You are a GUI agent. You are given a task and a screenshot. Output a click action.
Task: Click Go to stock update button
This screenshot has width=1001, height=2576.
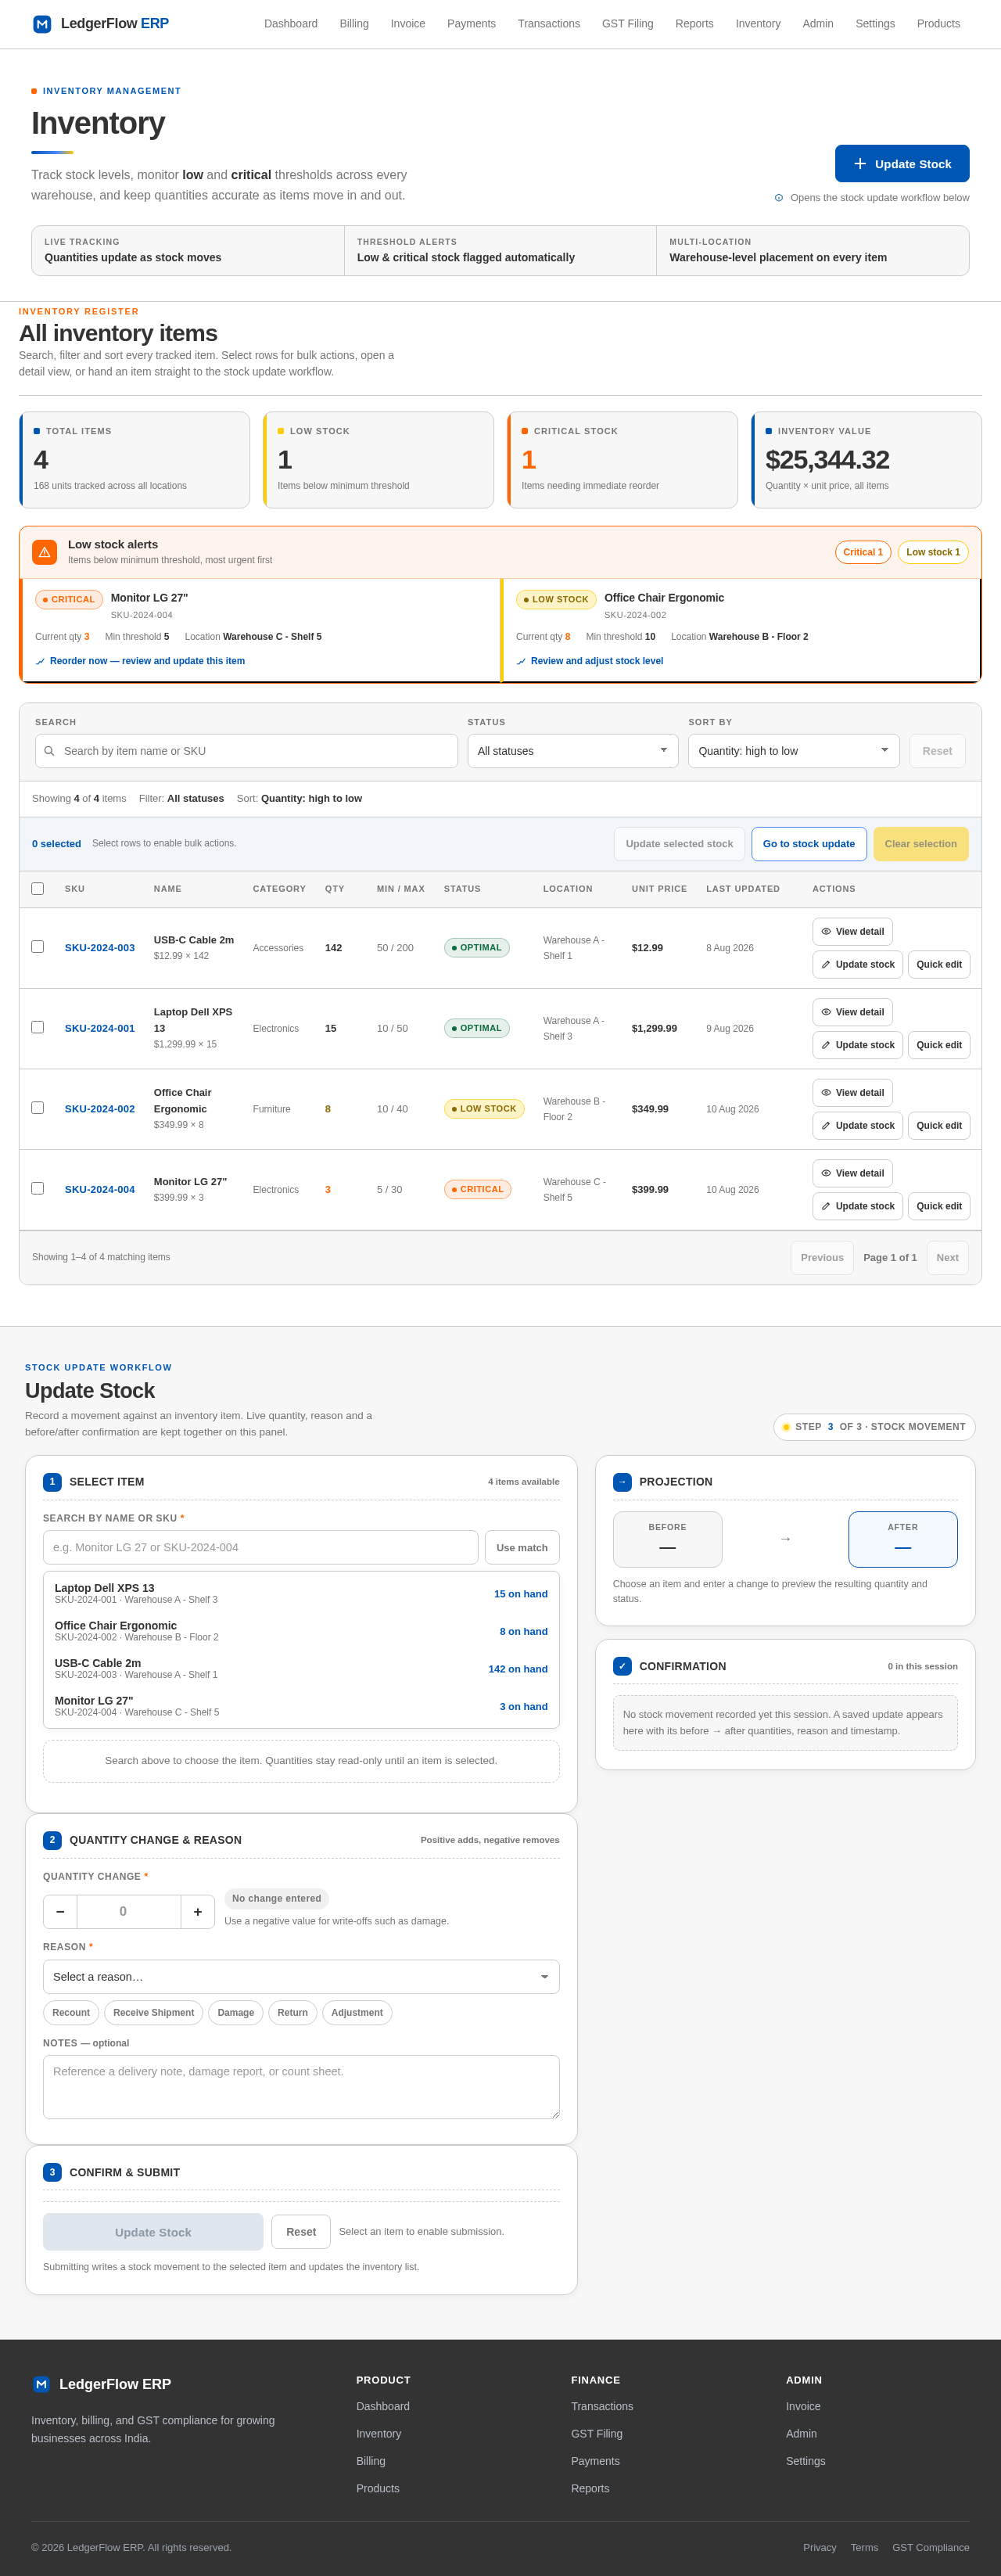click(x=809, y=844)
